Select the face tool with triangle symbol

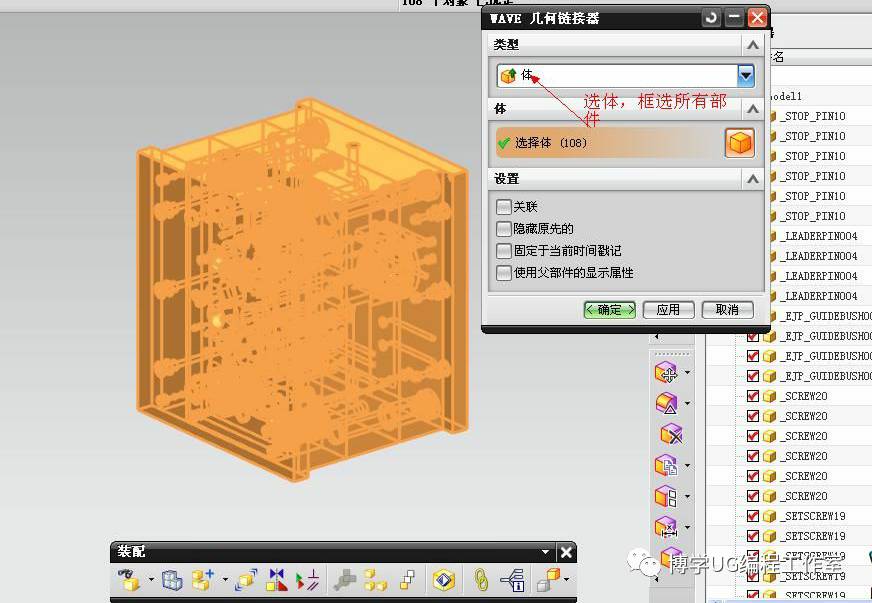click(x=666, y=403)
